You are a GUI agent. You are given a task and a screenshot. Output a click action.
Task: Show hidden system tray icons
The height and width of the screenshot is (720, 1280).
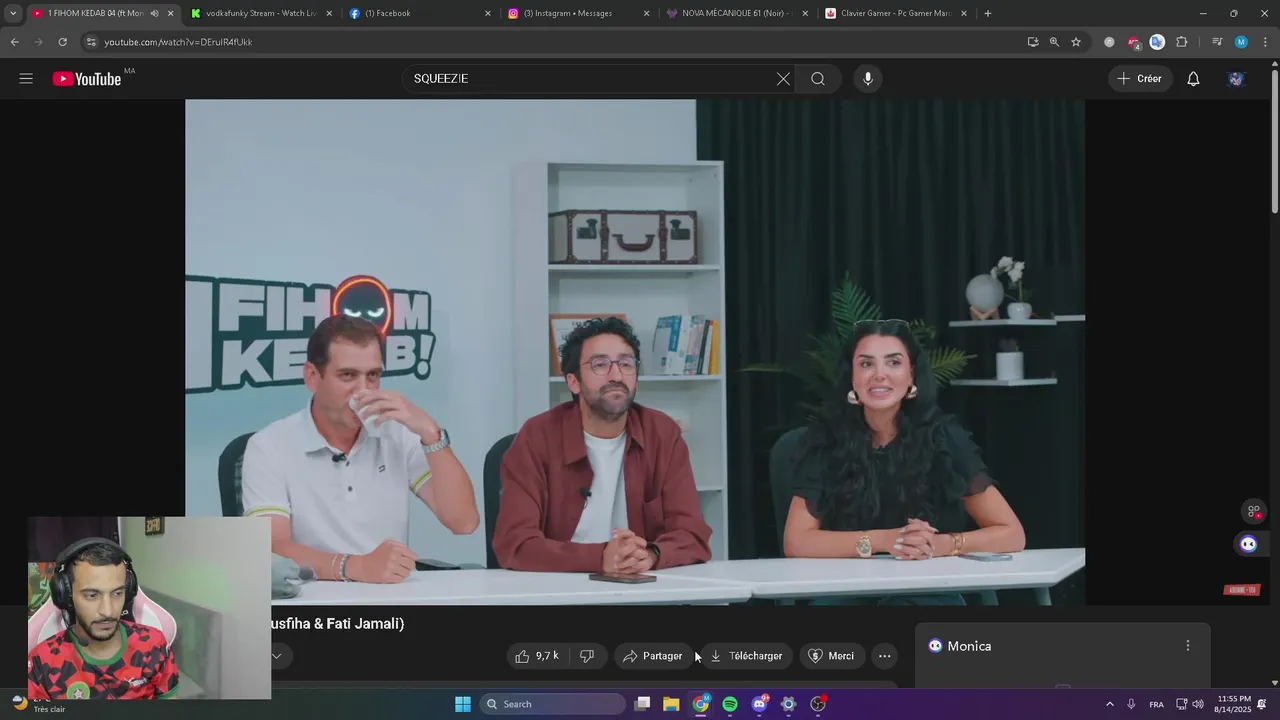1109,704
